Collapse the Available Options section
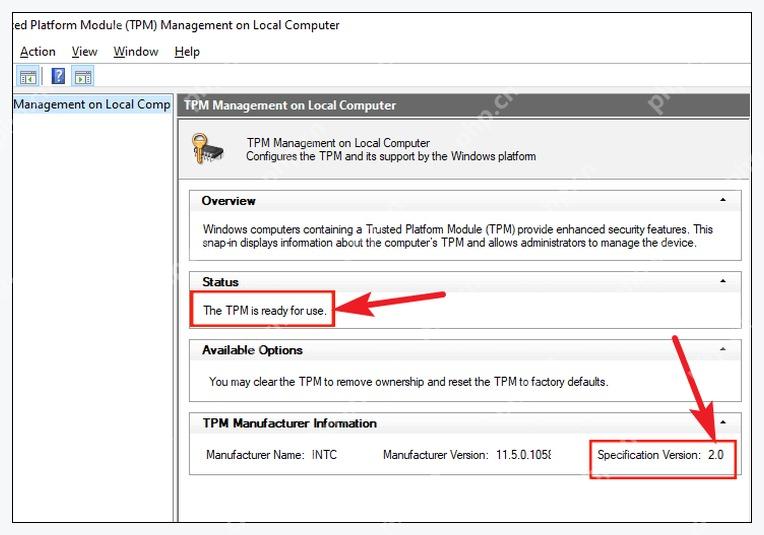 (x=723, y=349)
